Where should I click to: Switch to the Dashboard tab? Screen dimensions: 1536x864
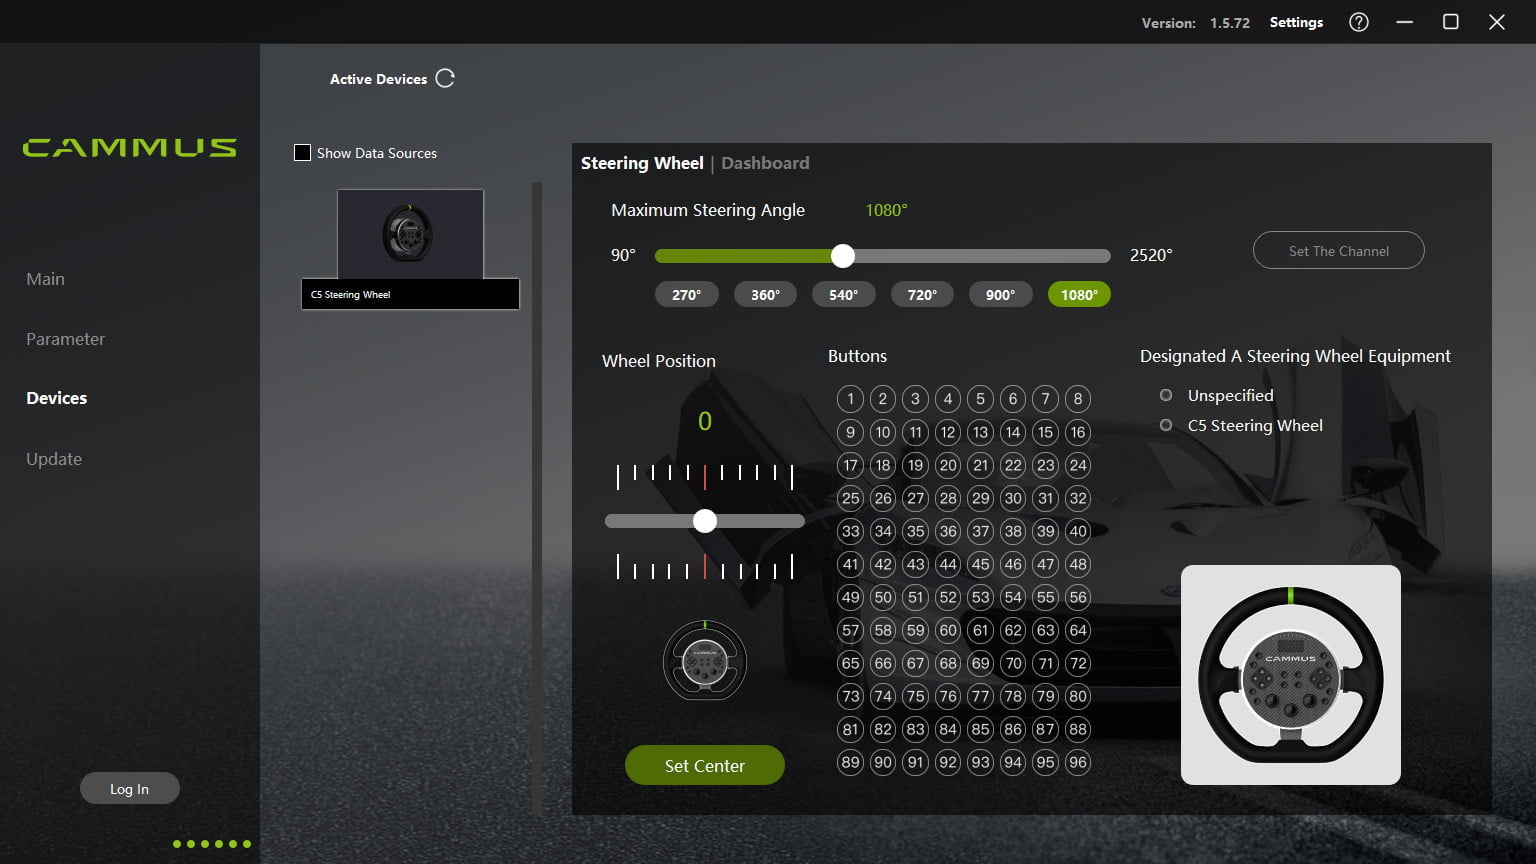[x=765, y=163]
